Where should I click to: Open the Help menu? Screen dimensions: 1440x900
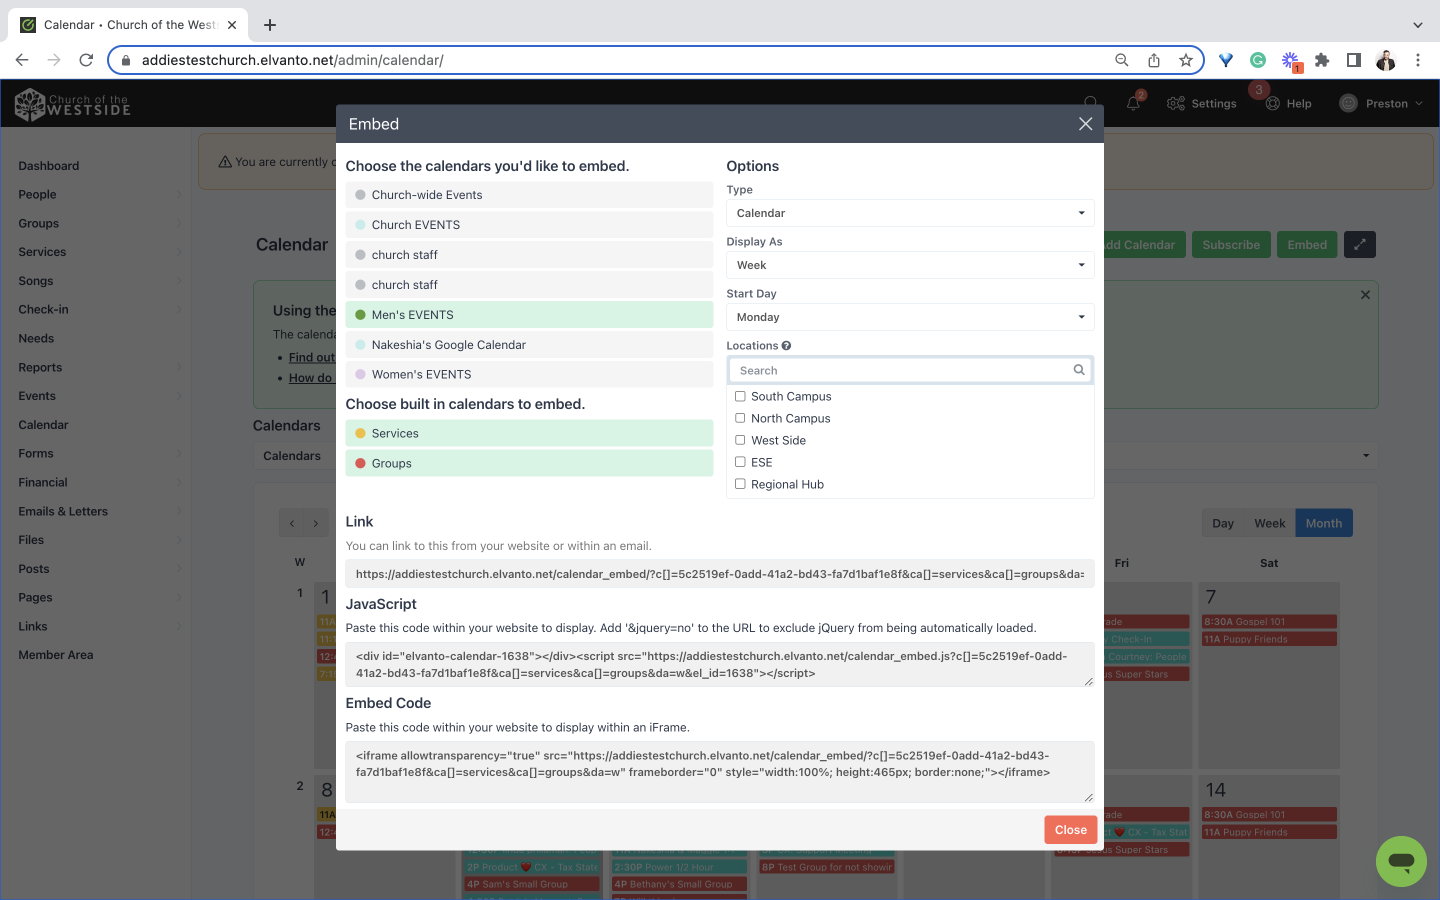pos(1288,103)
